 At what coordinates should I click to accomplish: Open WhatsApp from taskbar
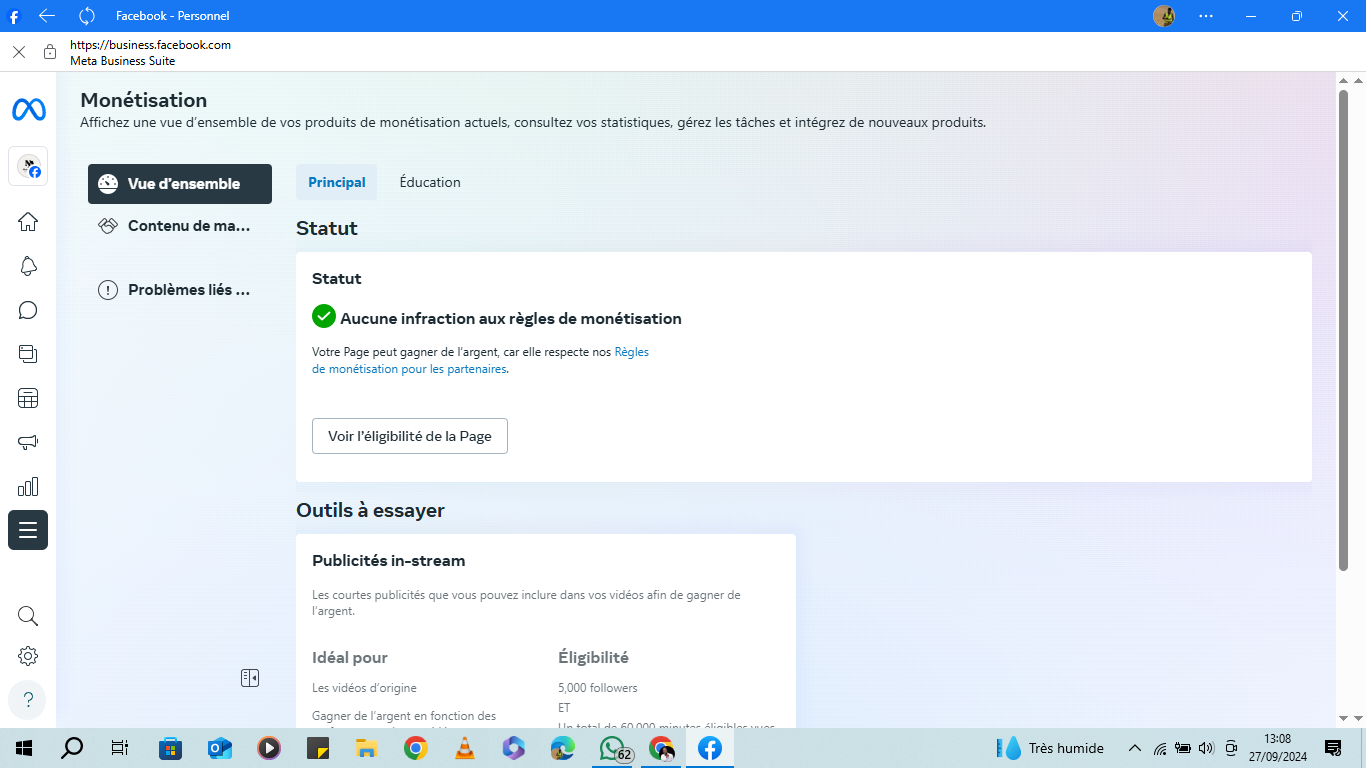612,748
